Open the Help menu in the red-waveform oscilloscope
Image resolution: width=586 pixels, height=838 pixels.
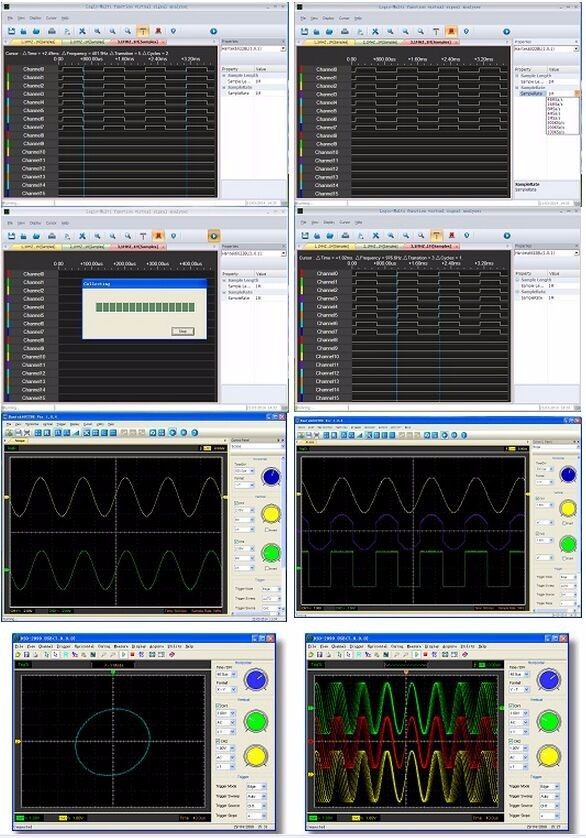coord(482,646)
